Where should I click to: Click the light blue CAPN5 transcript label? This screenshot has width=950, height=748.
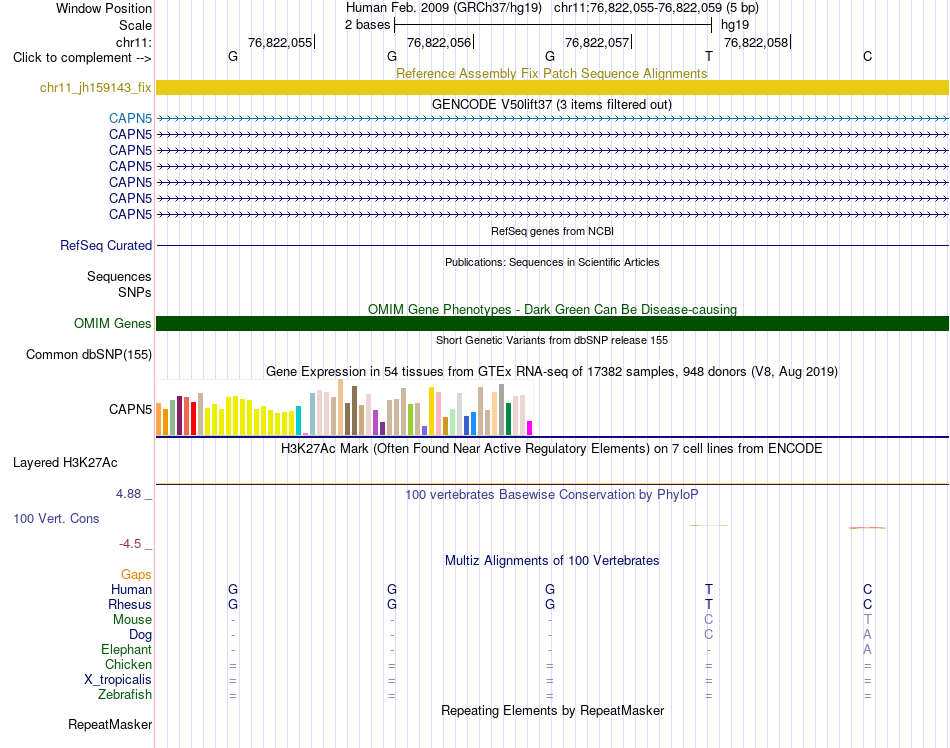pos(130,118)
